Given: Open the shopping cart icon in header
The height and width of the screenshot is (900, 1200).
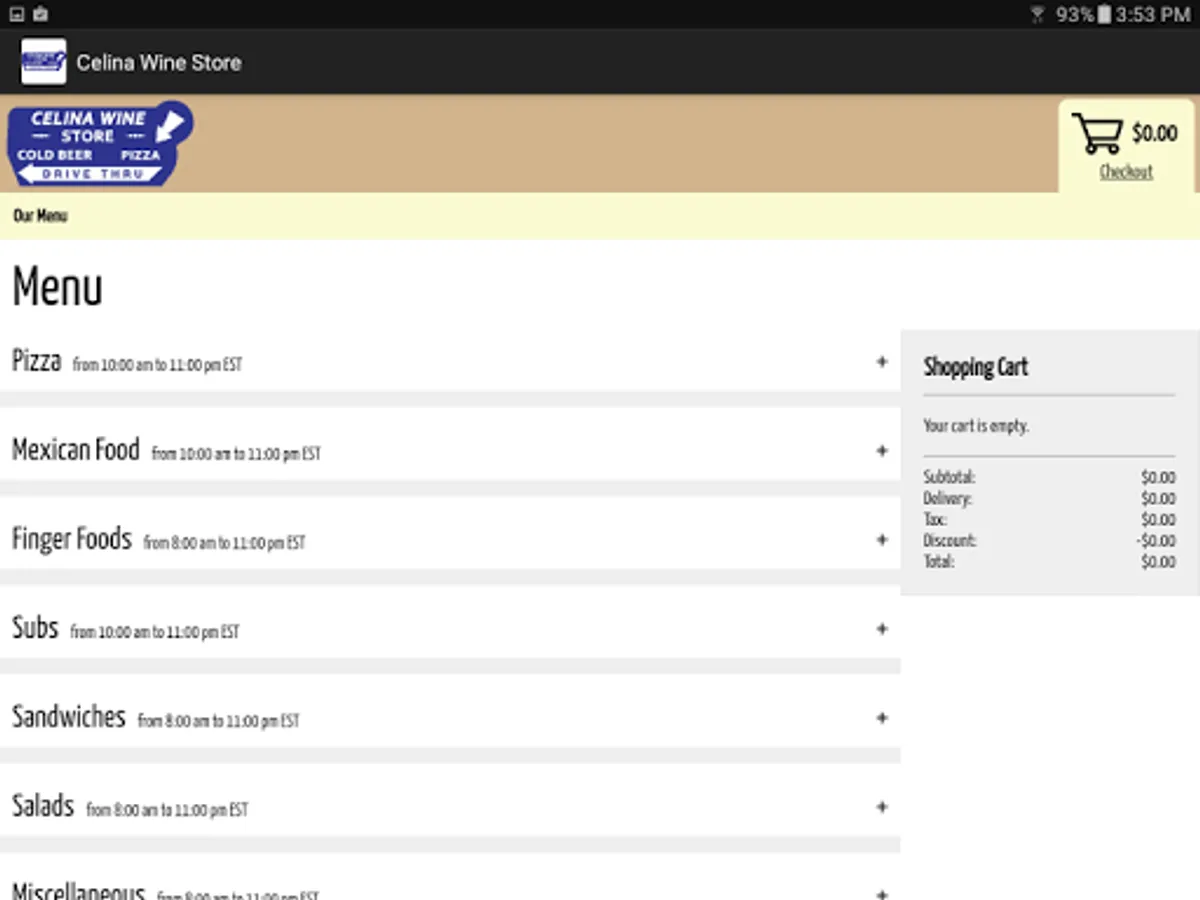Looking at the screenshot, I should [1097, 133].
